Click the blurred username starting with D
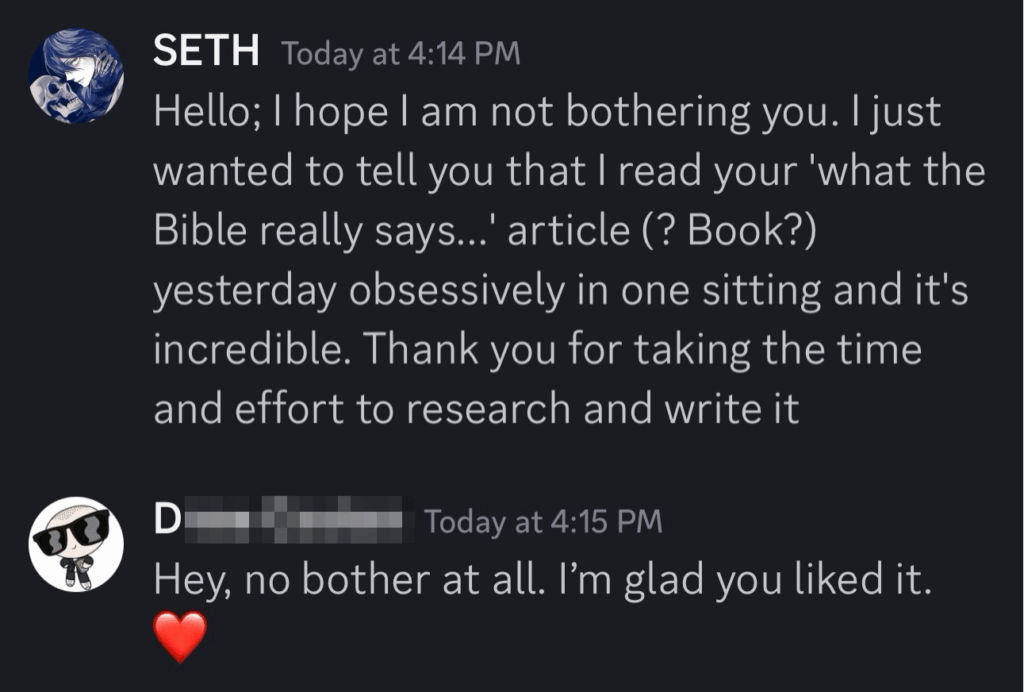Screen dimensions: 1024x692 (x=283, y=520)
